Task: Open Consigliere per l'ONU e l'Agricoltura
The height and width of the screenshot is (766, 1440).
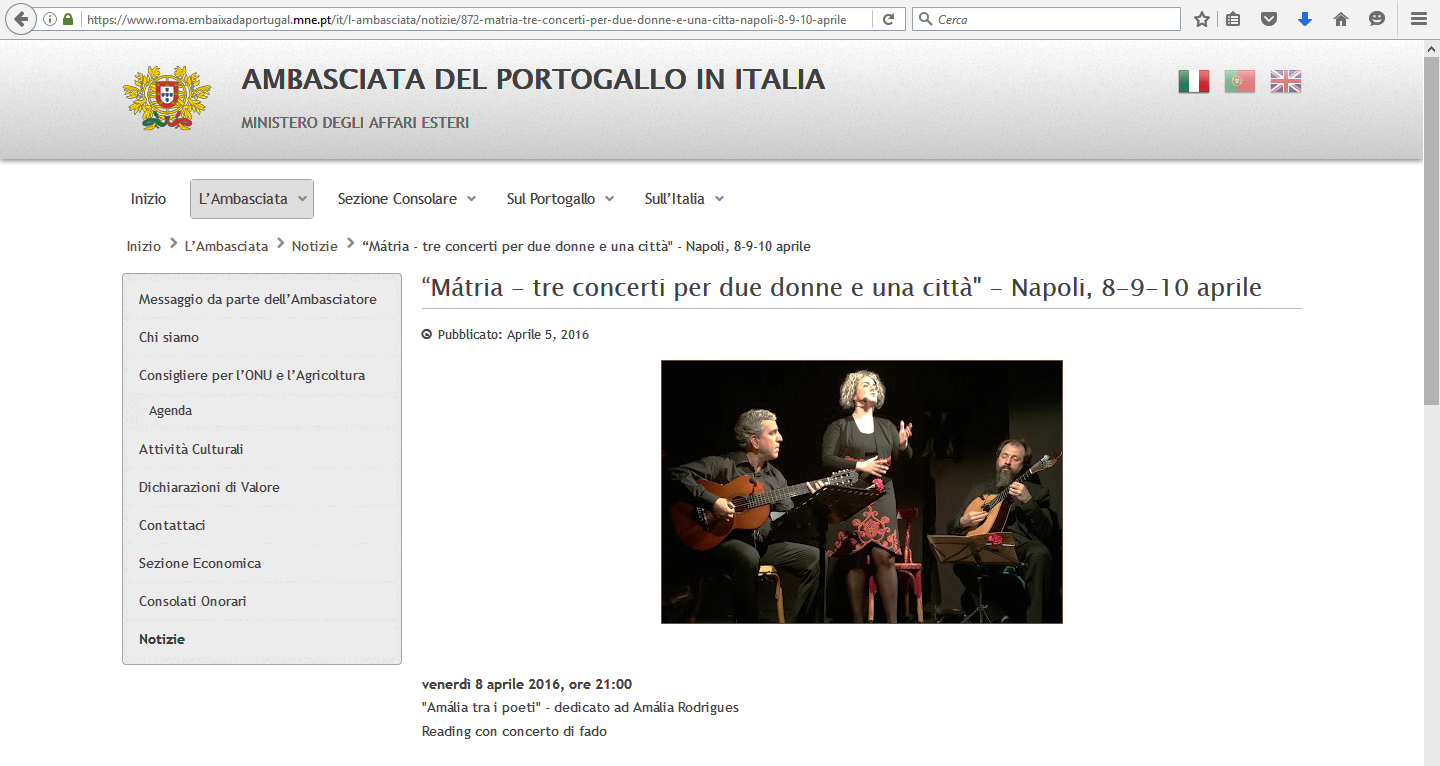Action: [x=252, y=375]
